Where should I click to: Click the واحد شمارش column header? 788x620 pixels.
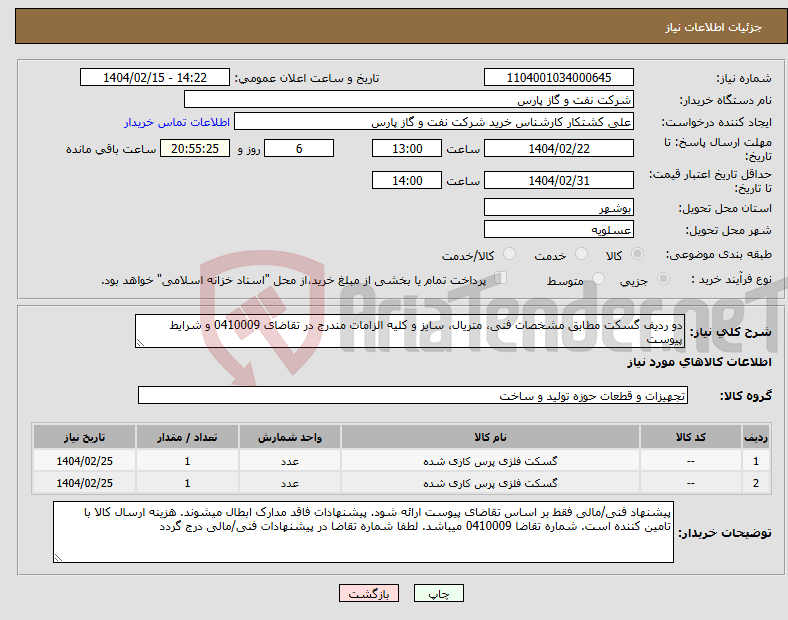(x=290, y=437)
